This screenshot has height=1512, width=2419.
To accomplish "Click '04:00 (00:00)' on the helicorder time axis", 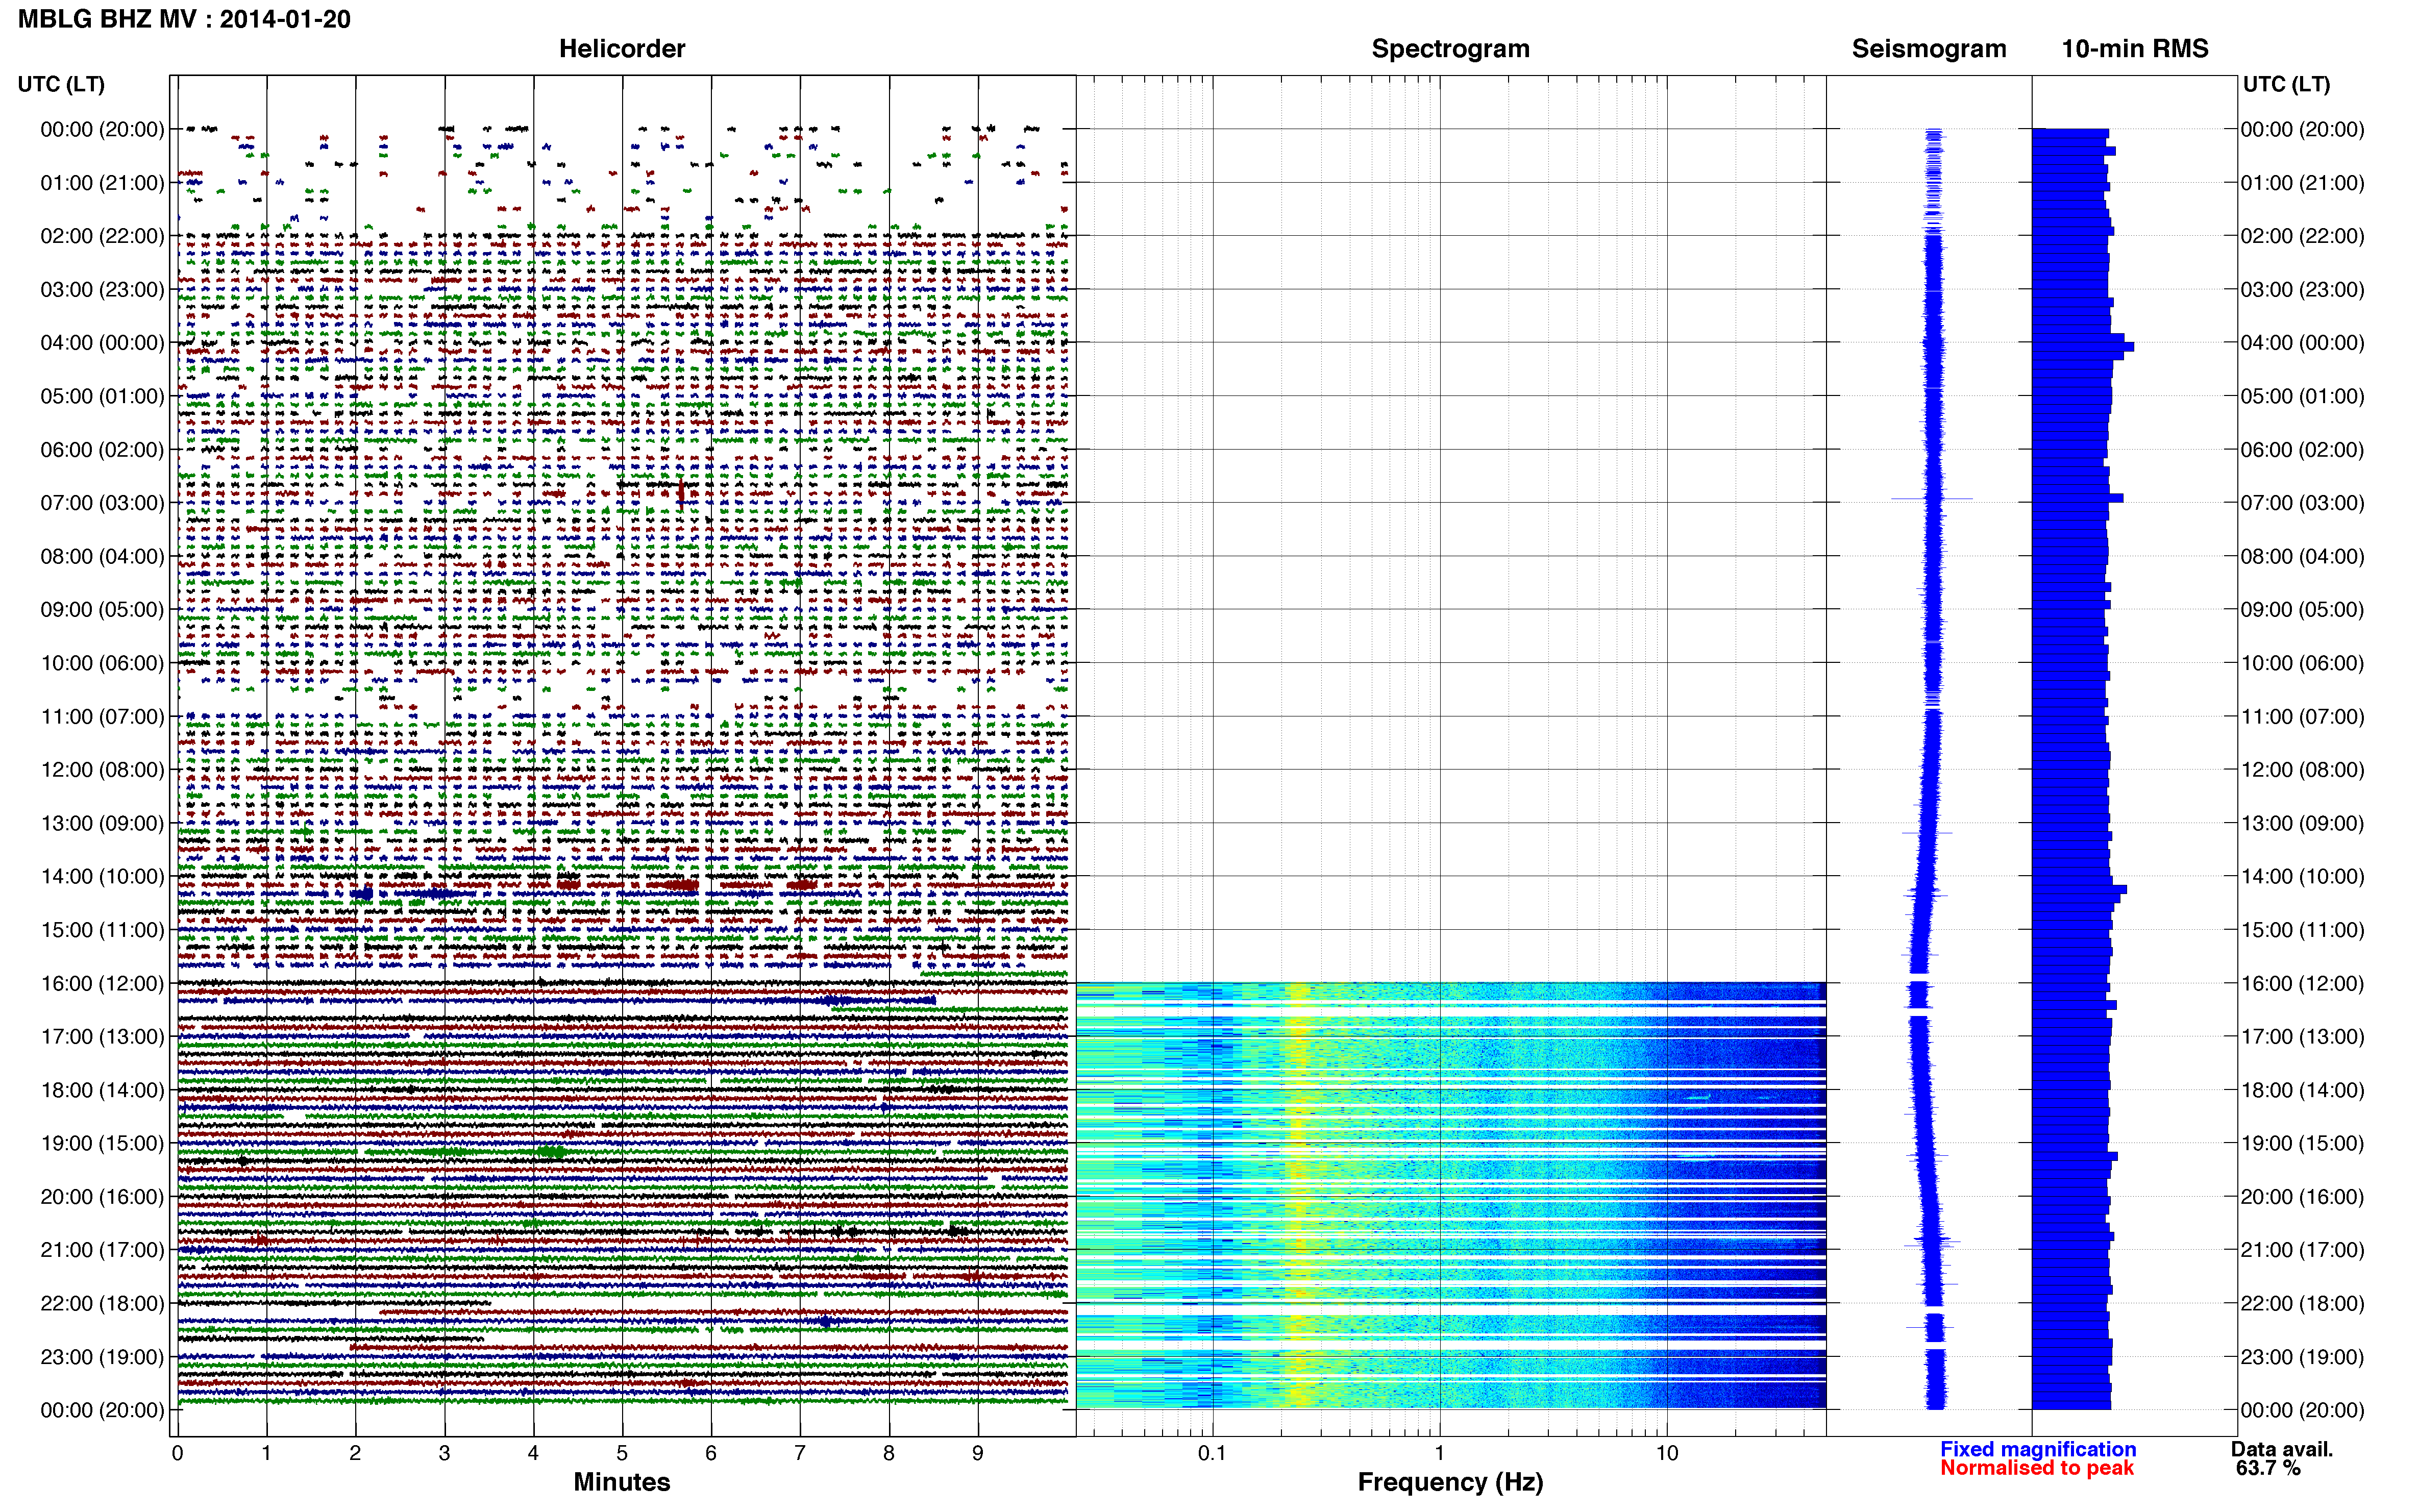I will tap(102, 343).
